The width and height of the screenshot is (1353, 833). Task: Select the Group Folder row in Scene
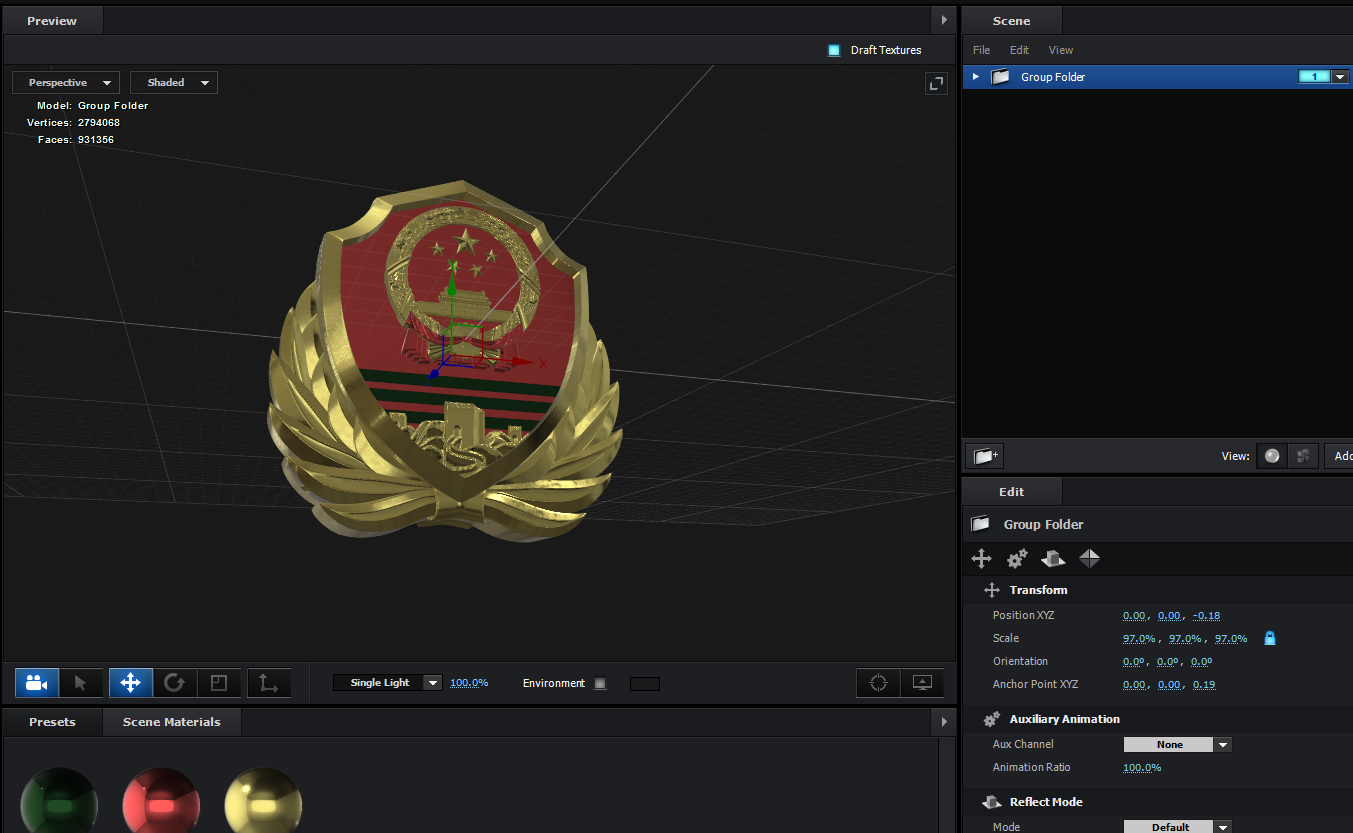[1156, 77]
